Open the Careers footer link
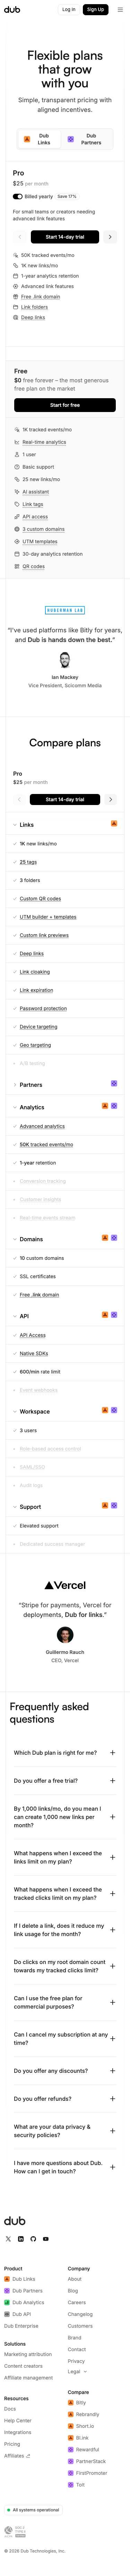This screenshot has width=130, height=2576. [x=77, y=2302]
